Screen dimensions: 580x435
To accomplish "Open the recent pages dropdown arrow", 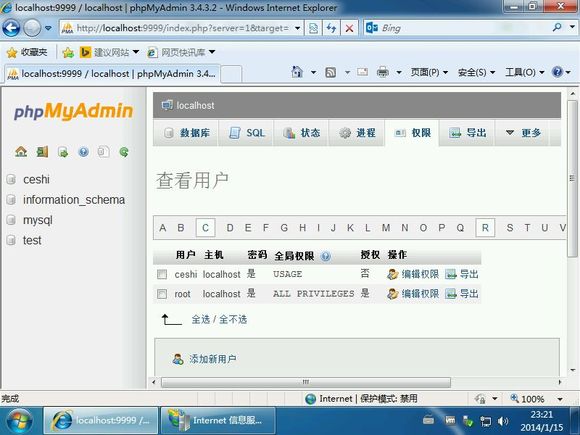I will point(48,28).
